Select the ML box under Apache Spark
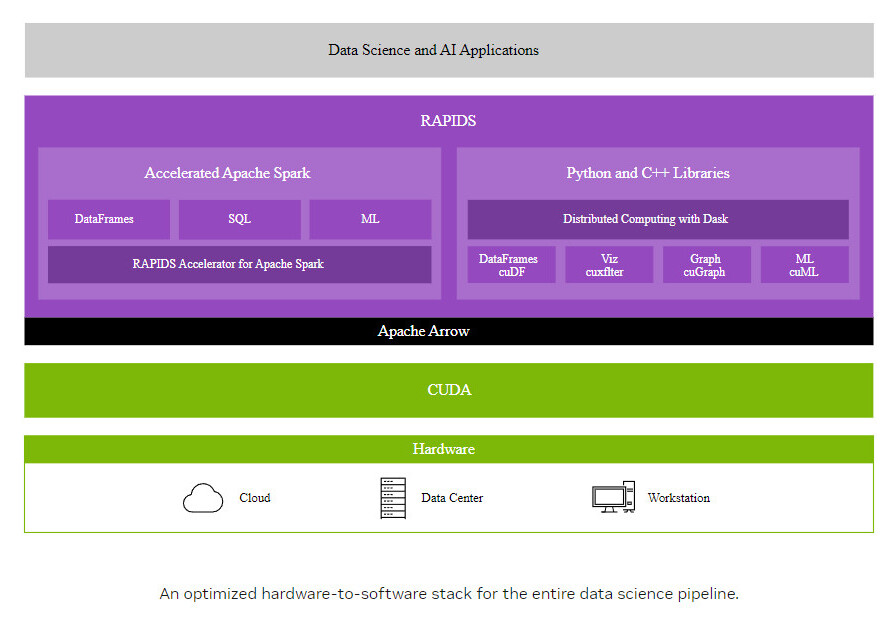Image resolution: width=896 pixels, height=628 pixels. (x=370, y=219)
